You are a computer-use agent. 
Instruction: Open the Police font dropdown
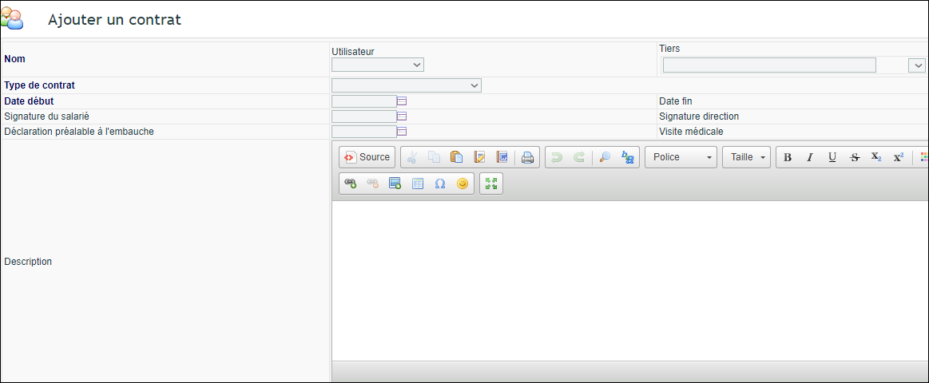[x=681, y=157]
